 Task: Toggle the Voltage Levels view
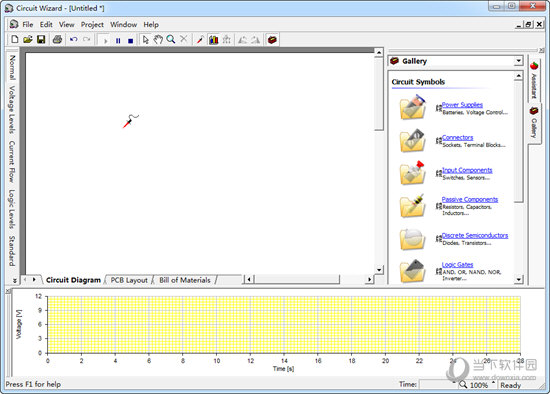click(12, 109)
